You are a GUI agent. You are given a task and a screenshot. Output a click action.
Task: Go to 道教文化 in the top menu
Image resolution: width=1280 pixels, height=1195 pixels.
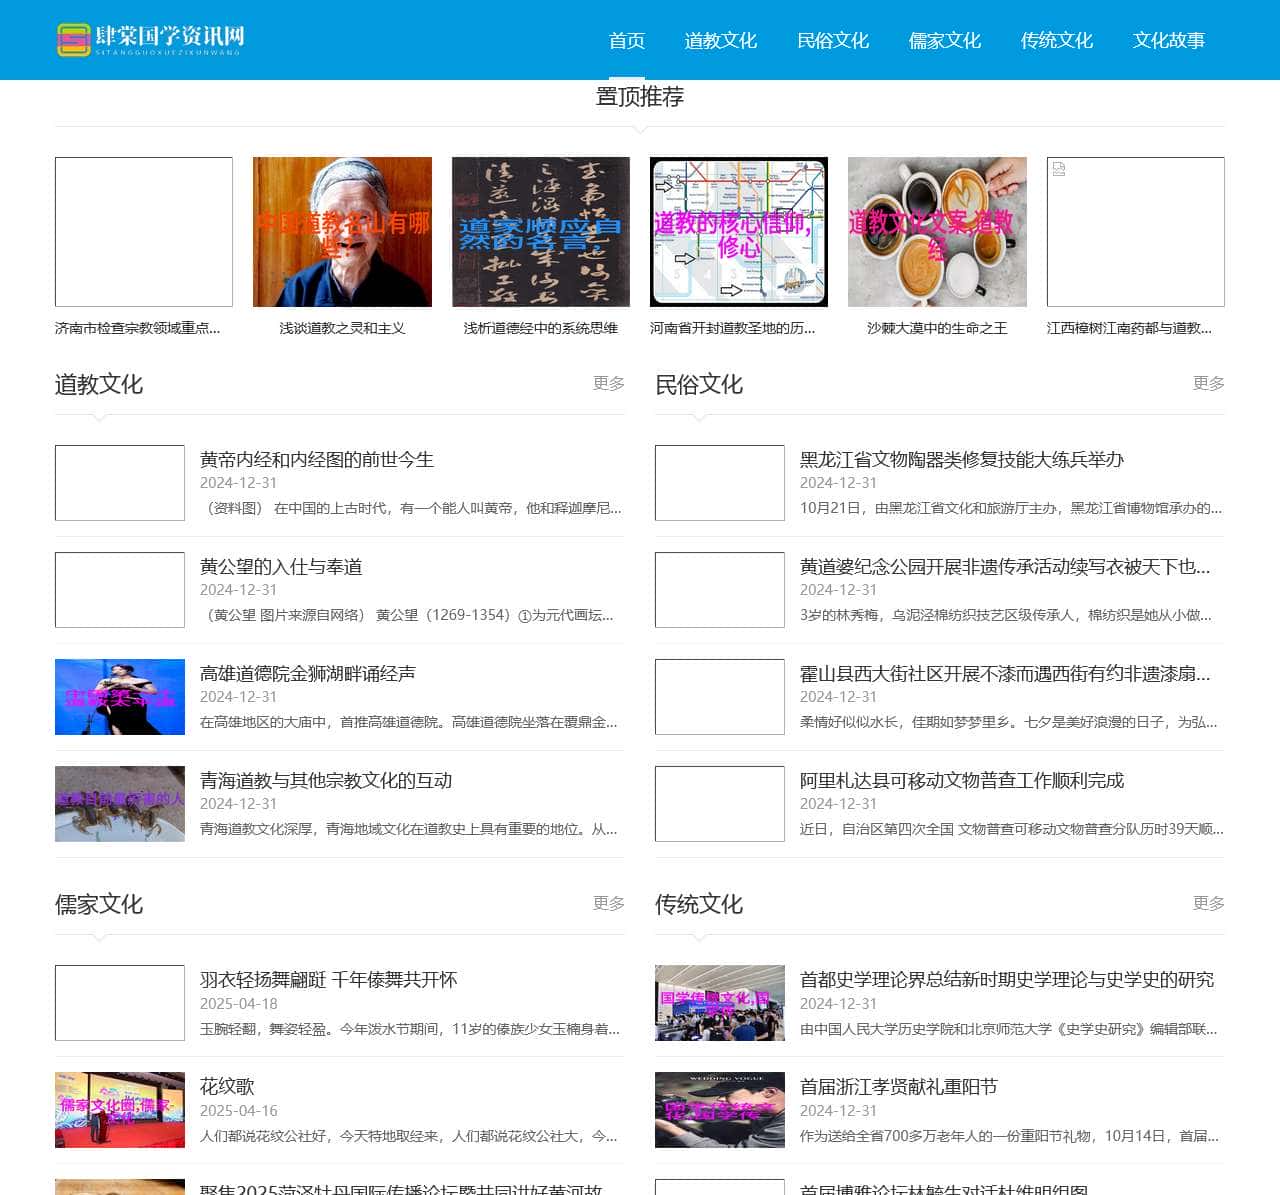coord(720,41)
